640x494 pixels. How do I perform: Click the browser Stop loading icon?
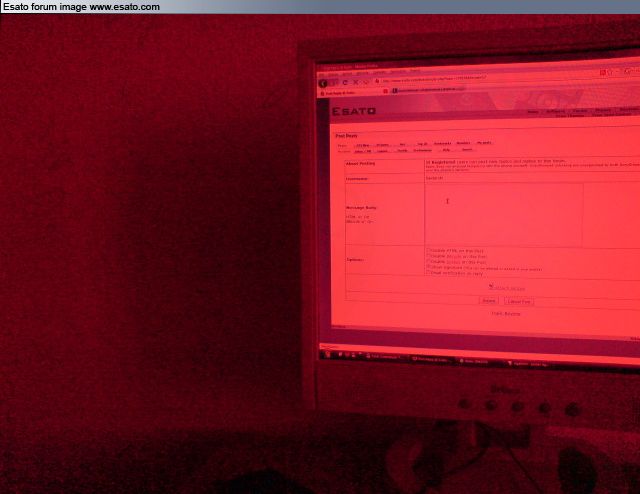pos(356,82)
